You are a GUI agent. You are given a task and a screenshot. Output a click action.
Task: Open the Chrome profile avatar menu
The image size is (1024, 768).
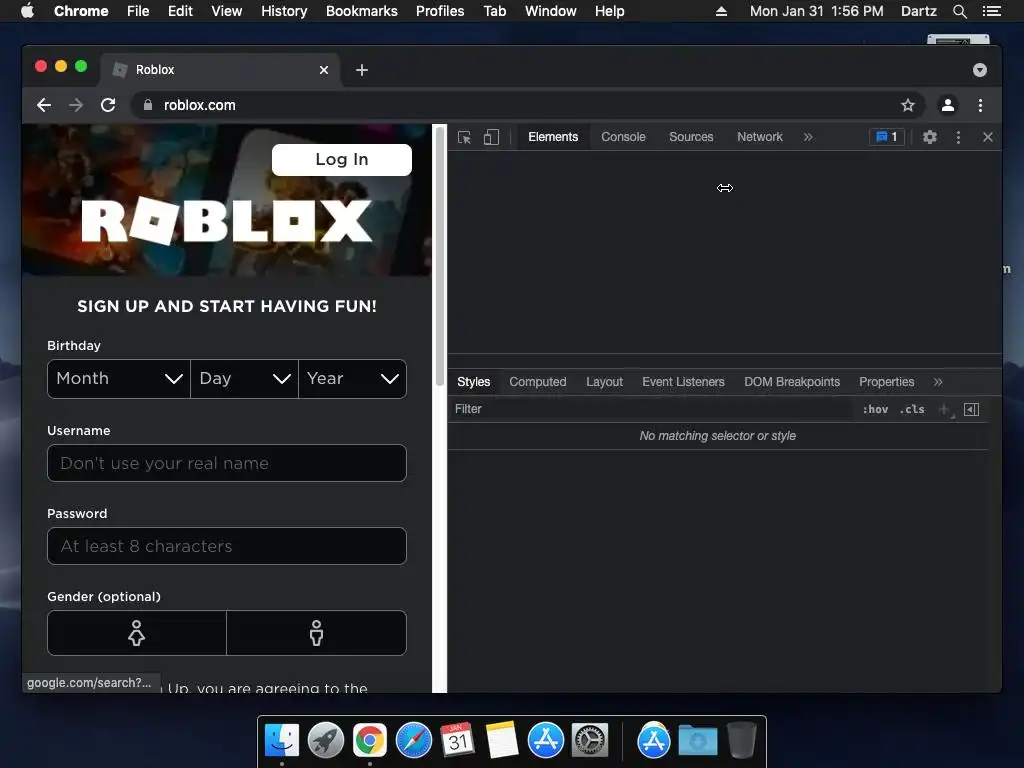(948, 105)
